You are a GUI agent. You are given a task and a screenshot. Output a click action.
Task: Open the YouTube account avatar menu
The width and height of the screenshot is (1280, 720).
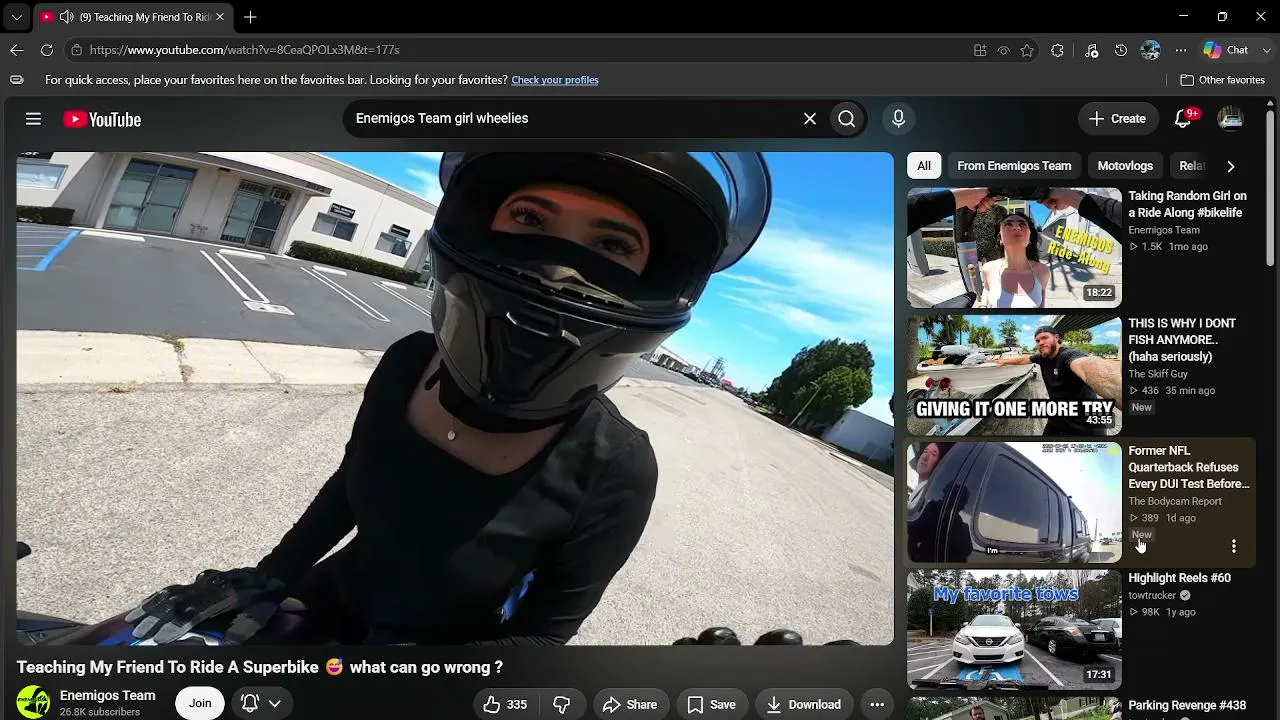click(x=1230, y=119)
